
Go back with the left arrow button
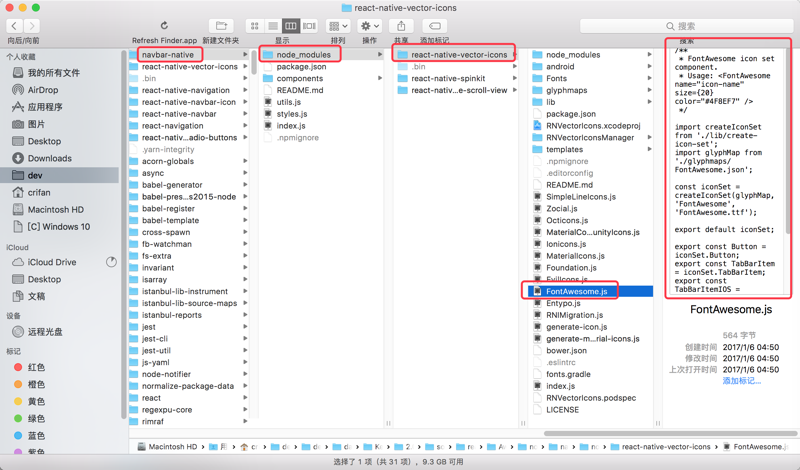(14, 26)
